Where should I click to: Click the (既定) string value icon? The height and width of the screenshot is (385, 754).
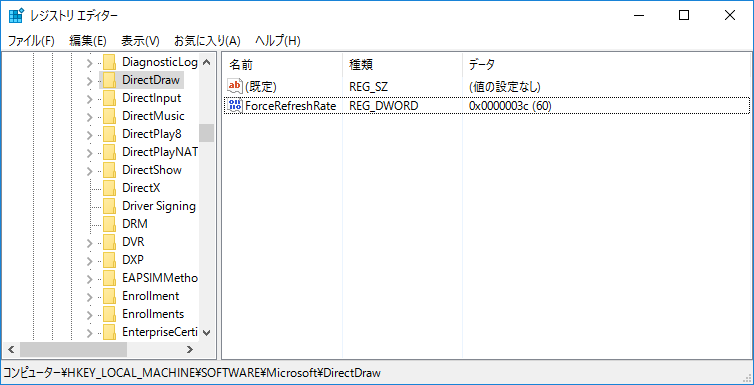coord(235,87)
